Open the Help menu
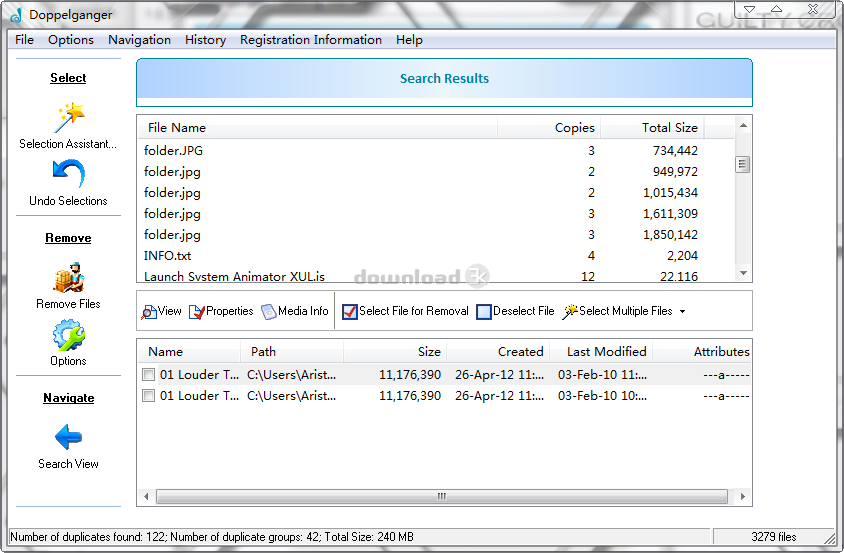 click(x=409, y=40)
